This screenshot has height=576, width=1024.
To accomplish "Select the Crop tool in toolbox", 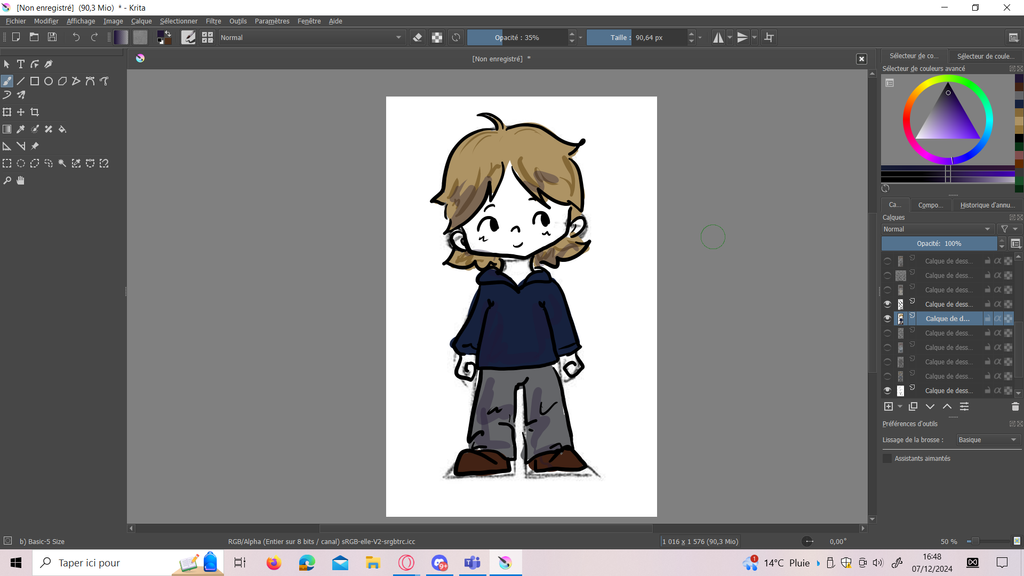I will pos(35,112).
